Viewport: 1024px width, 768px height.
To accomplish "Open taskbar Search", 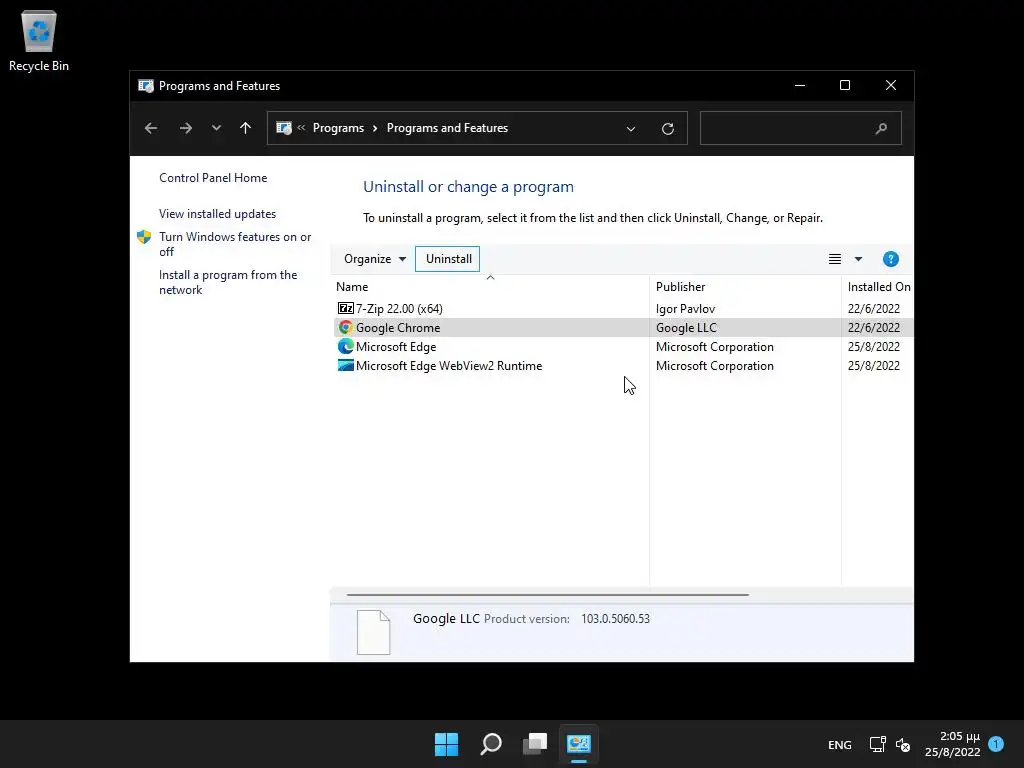I will tap(491, 744).
